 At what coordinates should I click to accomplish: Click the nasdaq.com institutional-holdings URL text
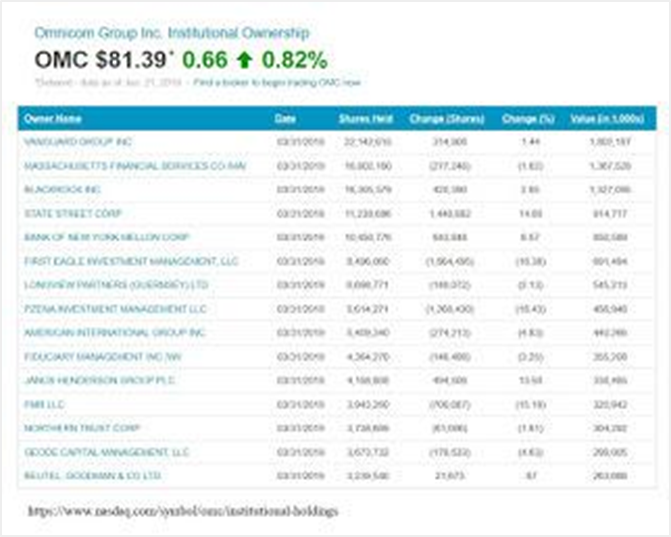(183, 511)
